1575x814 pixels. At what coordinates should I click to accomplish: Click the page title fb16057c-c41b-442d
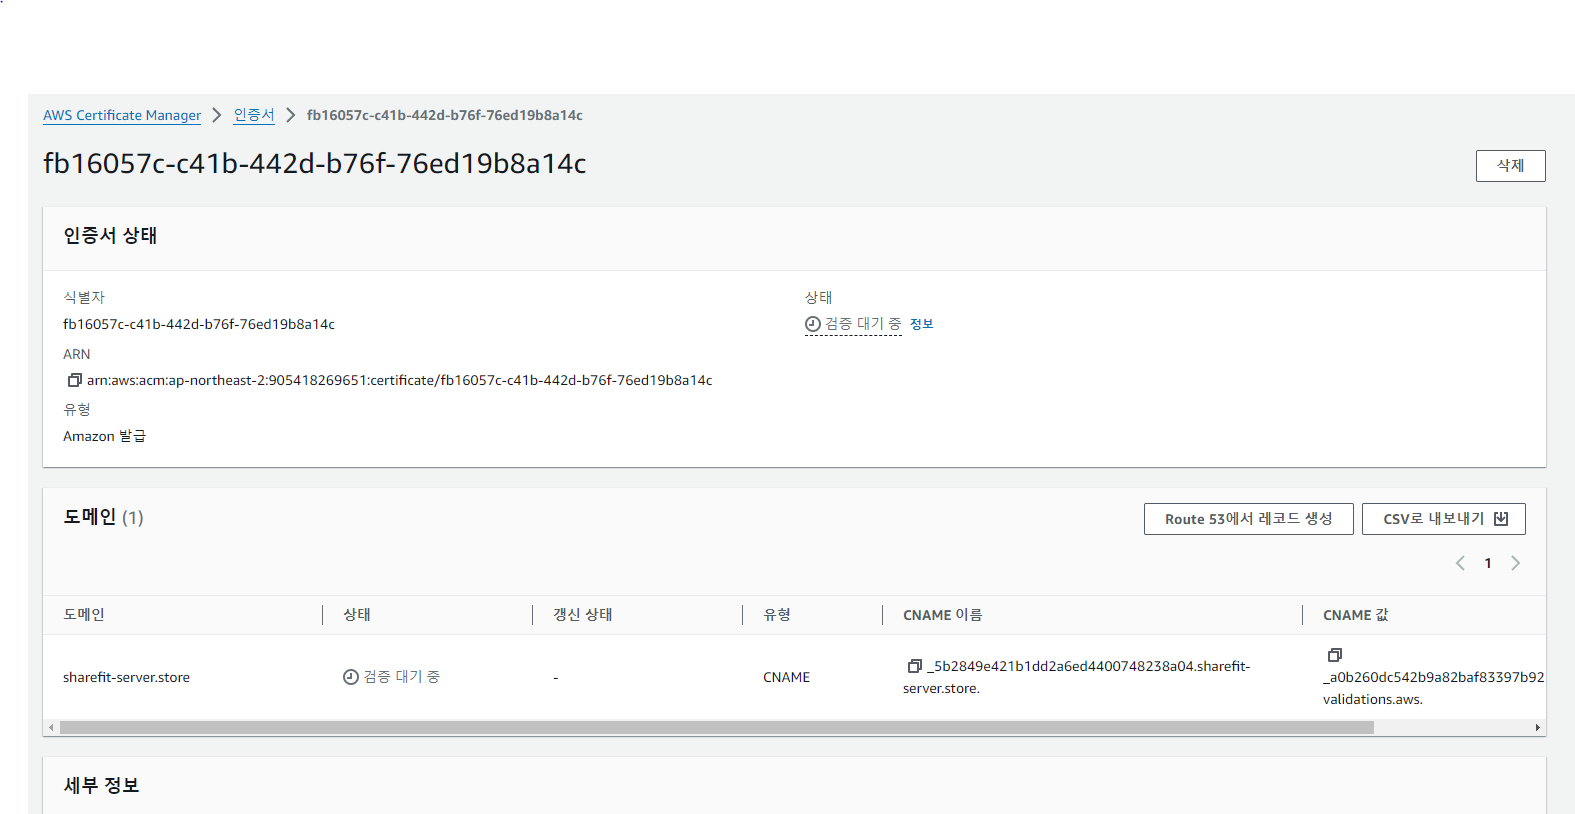(x=314, y=163)
